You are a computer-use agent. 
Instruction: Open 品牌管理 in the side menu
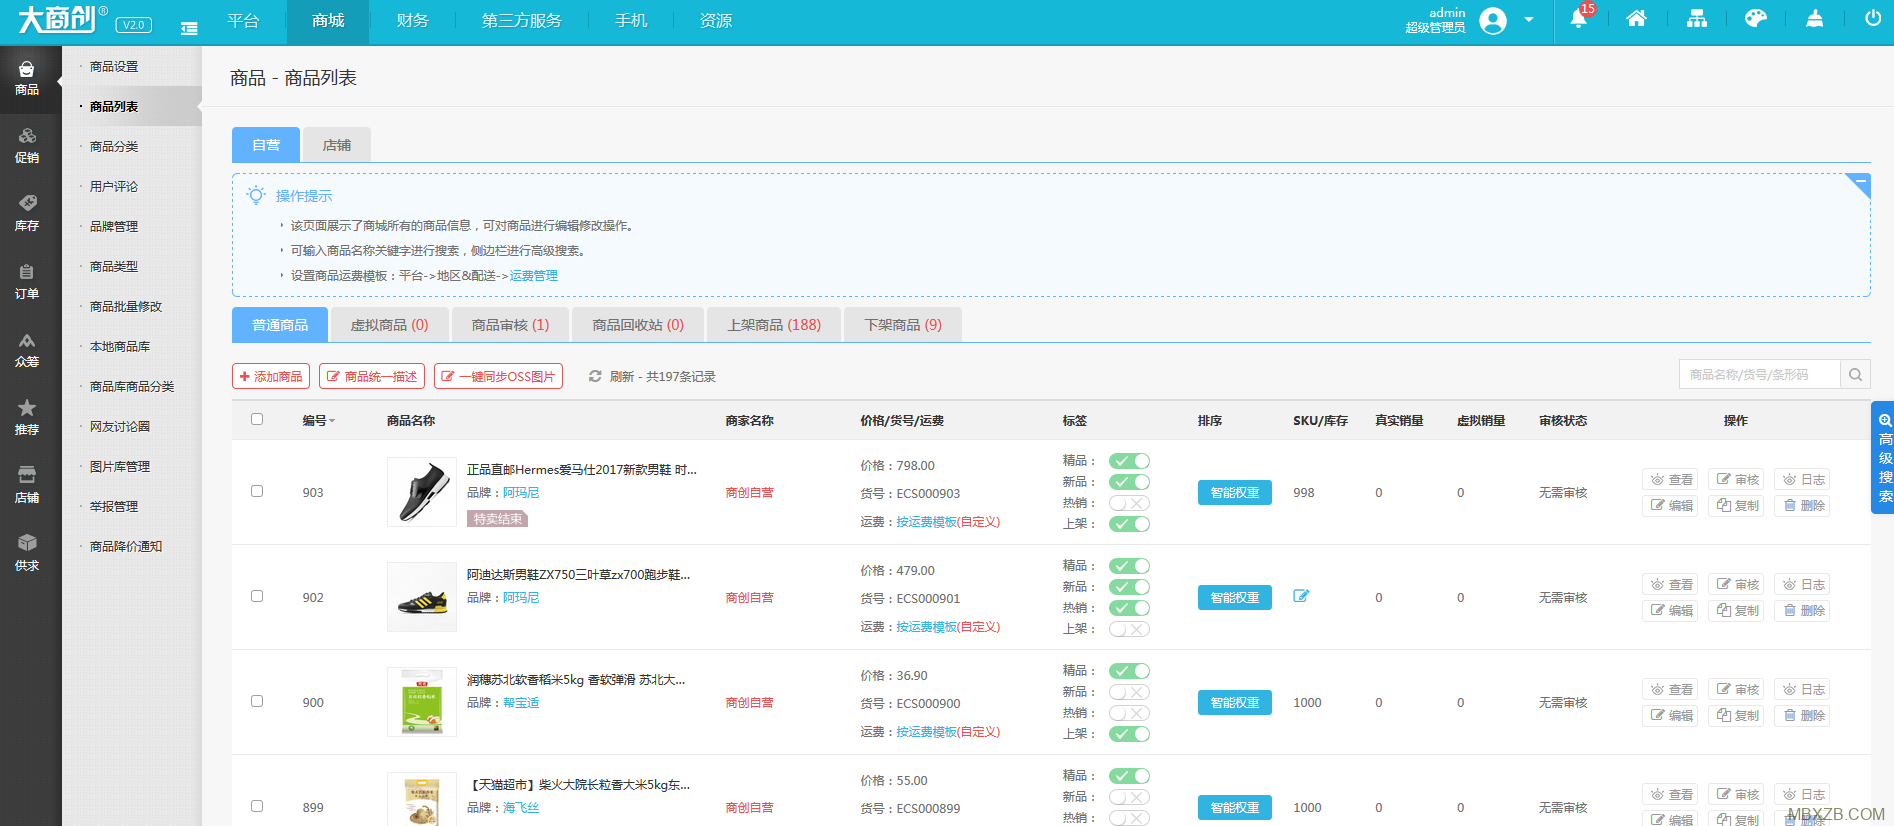pyautogui.click(x=114, y=226)
